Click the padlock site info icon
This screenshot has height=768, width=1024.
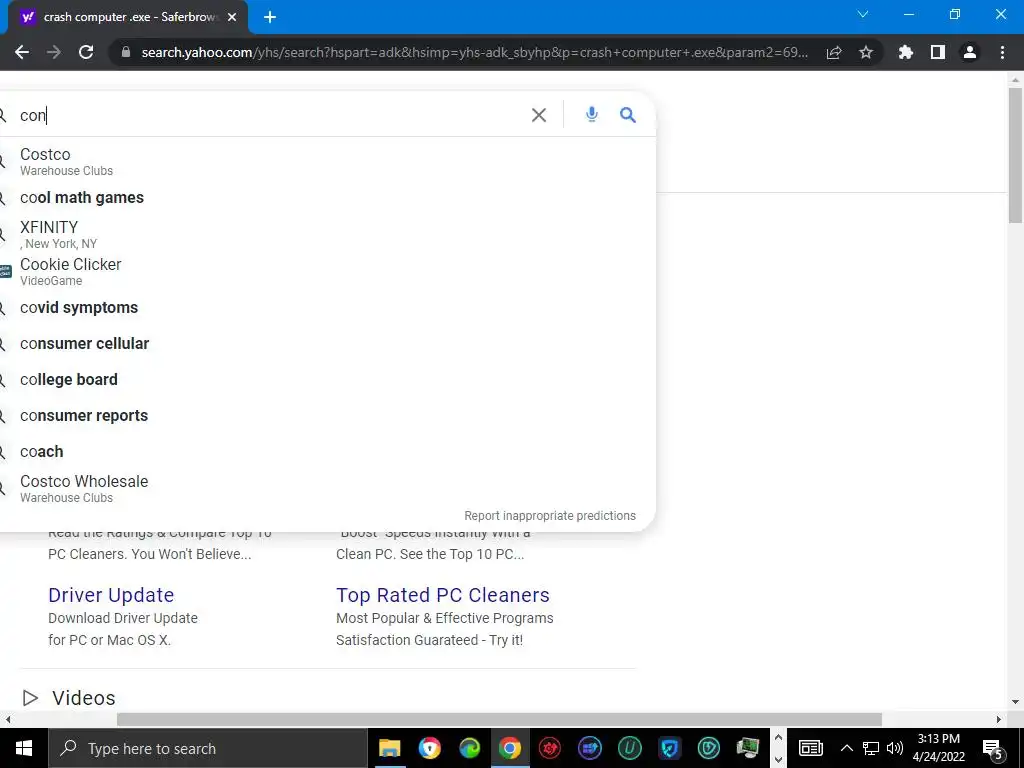tap(126, 52)
